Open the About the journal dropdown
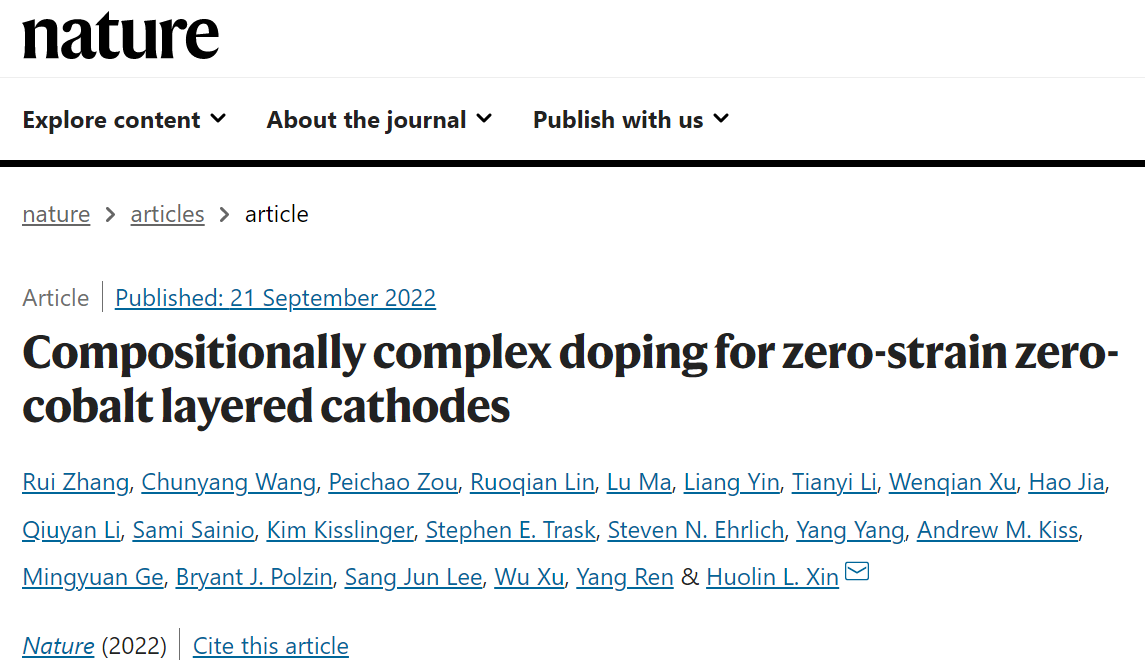 (379, 120)
